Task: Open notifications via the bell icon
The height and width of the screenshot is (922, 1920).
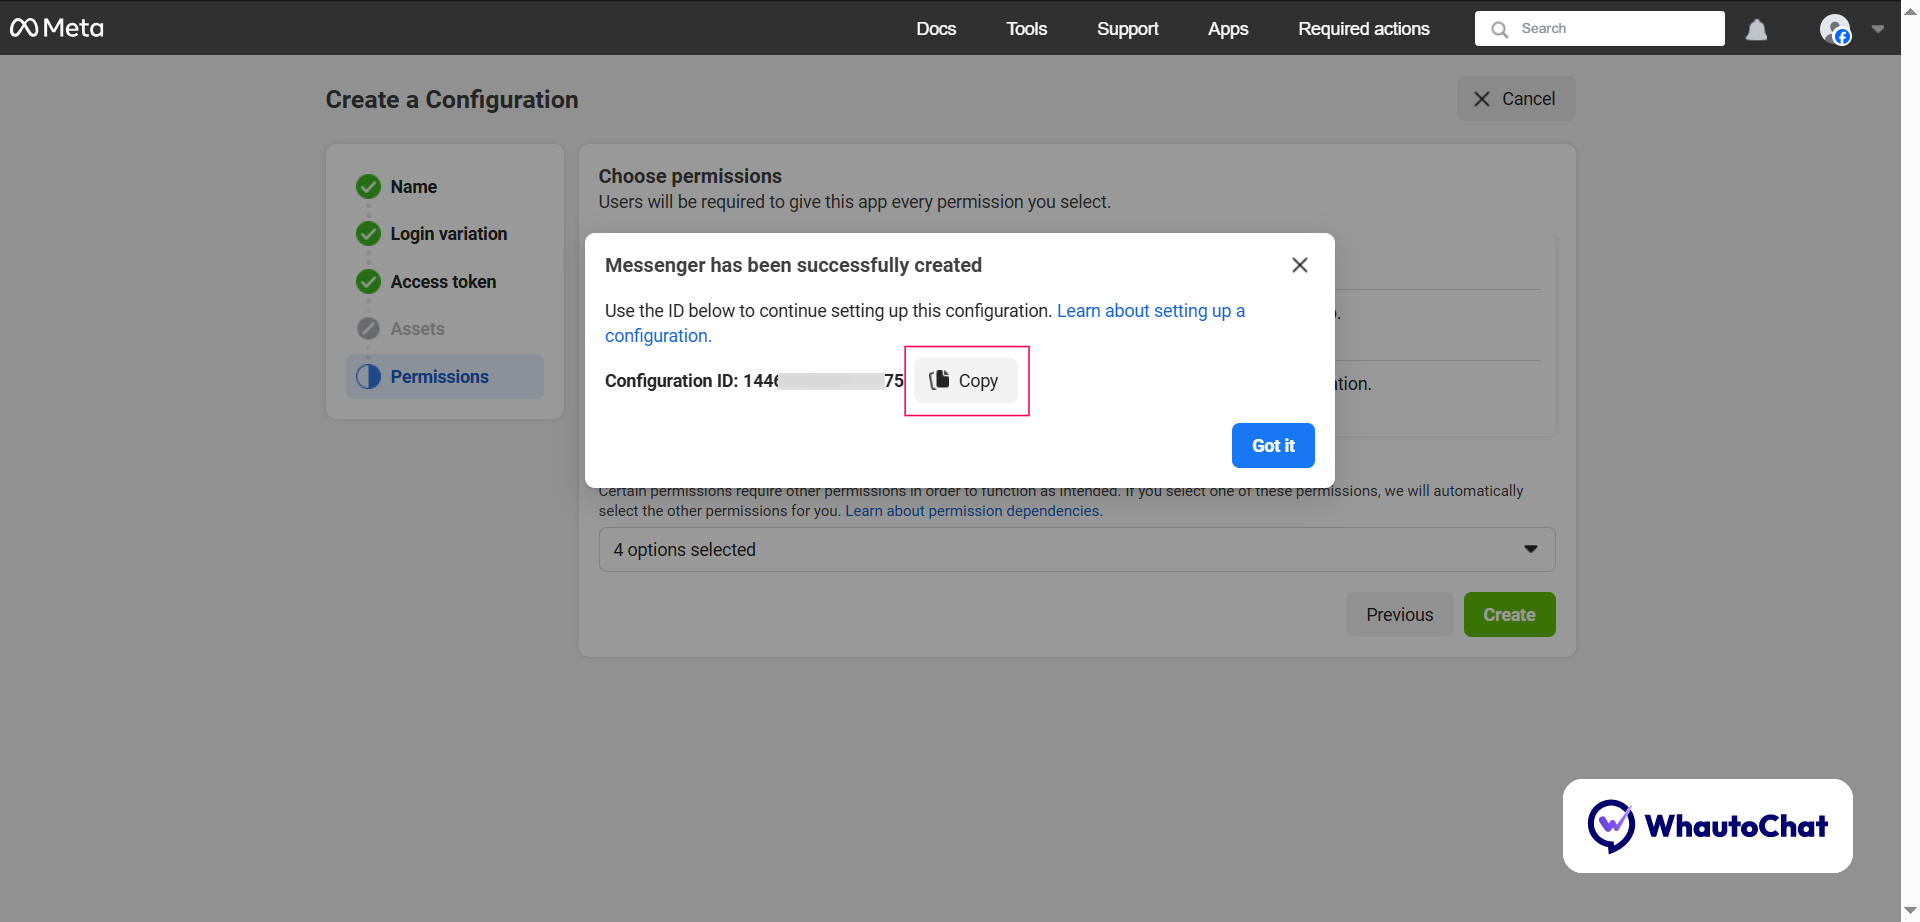Action: pos(1757,29)
